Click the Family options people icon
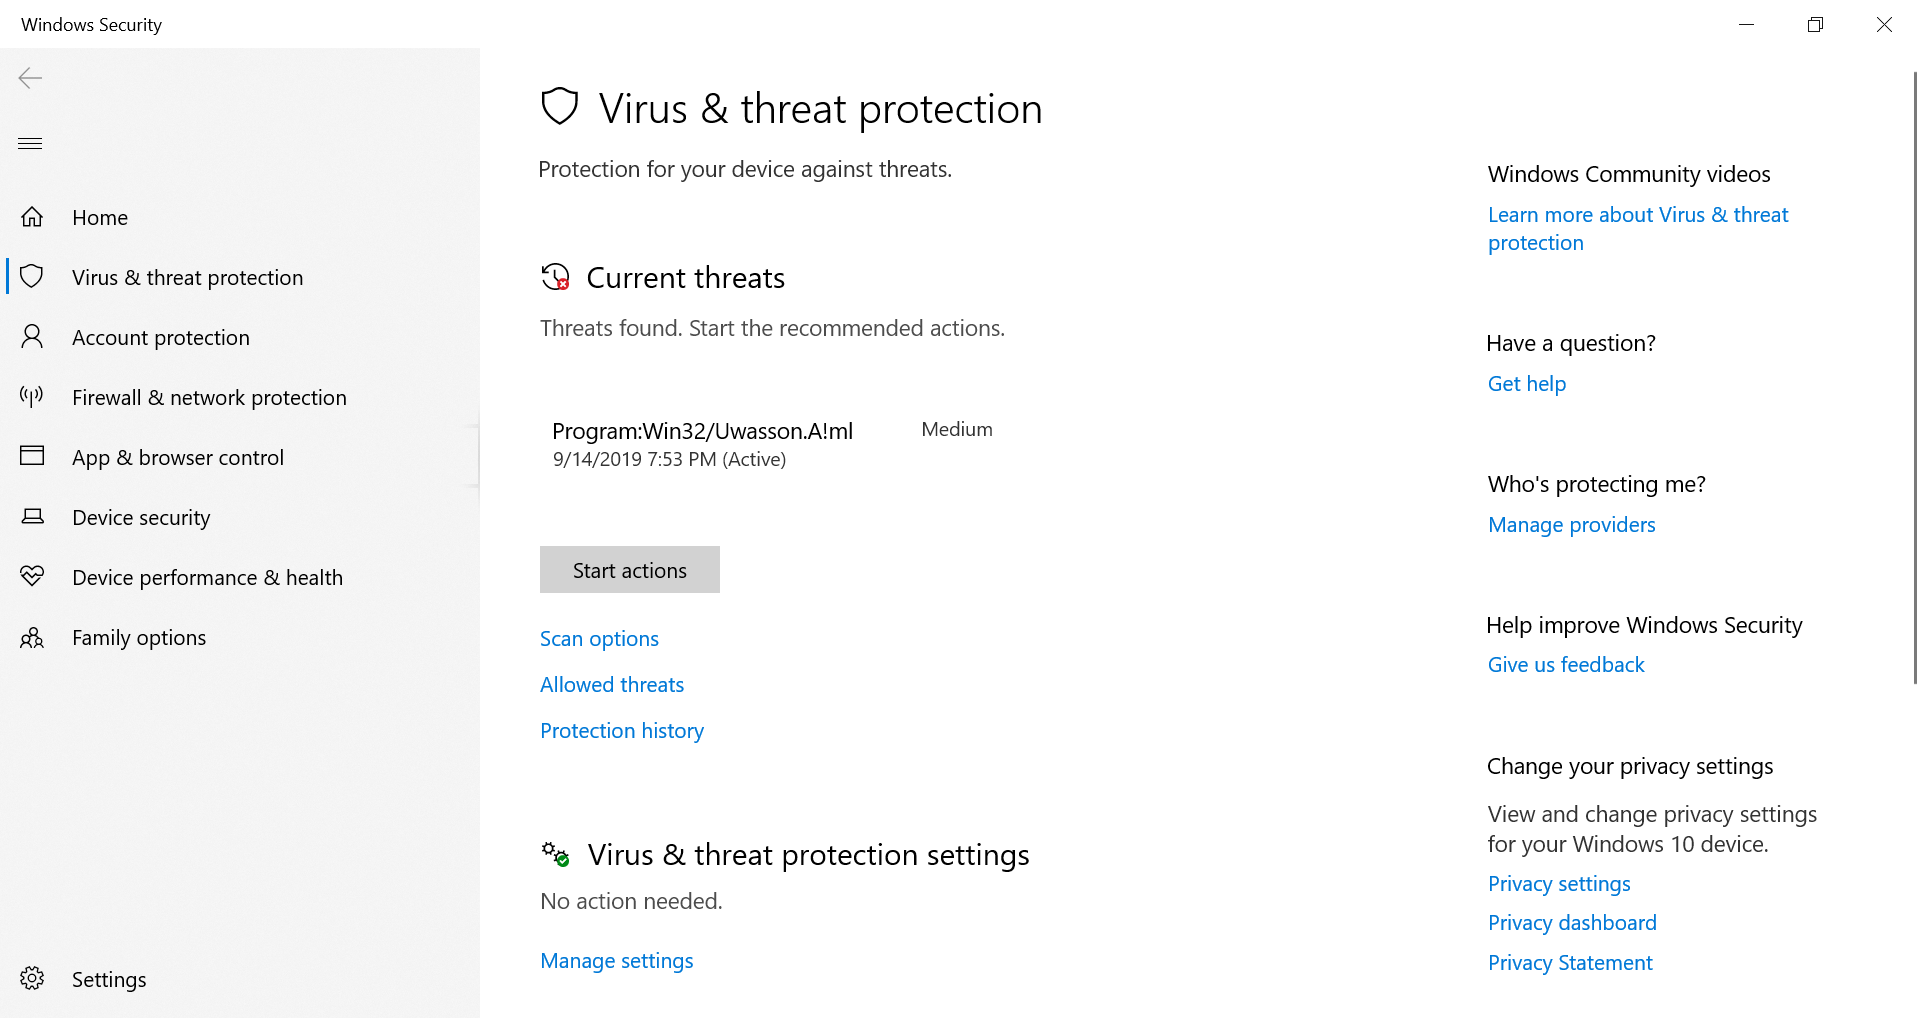The image size is (1920, 1018). click(x=32, y=637)
